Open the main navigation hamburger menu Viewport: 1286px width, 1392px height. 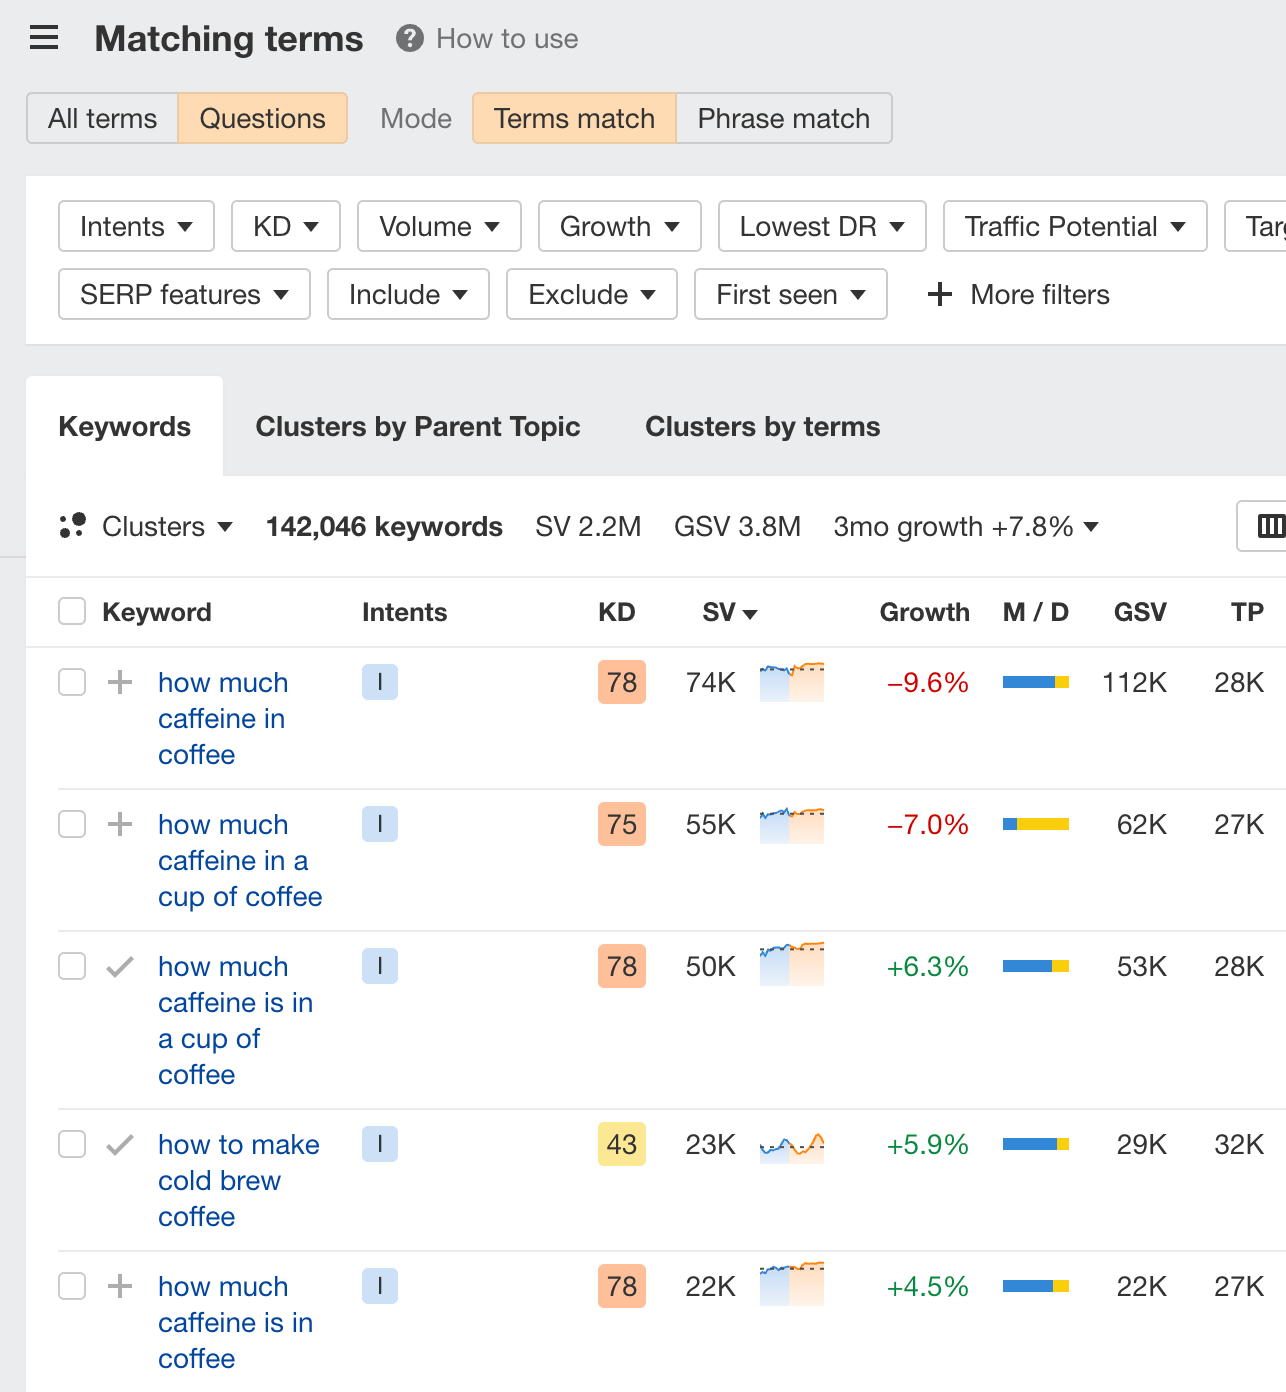[x=44, y=38]
